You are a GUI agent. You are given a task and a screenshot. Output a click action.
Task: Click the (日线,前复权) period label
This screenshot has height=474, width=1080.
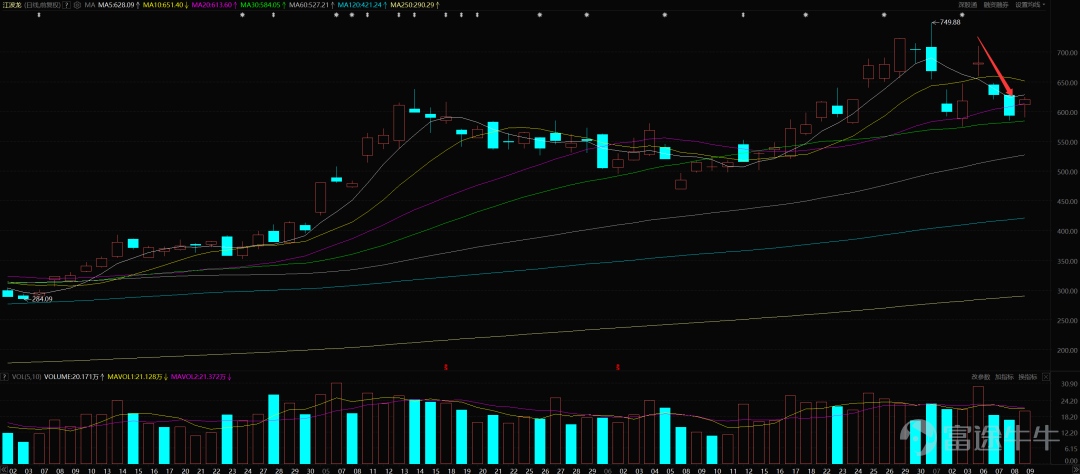coord(42,5)
